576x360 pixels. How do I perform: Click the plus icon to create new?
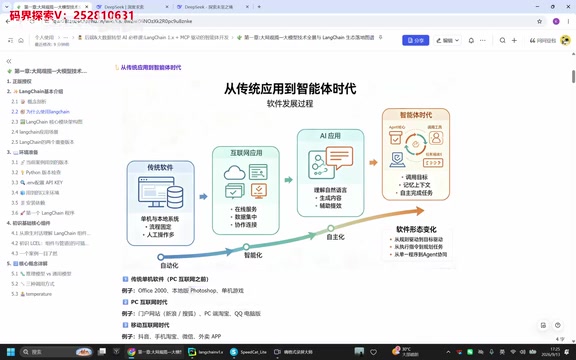514,40
